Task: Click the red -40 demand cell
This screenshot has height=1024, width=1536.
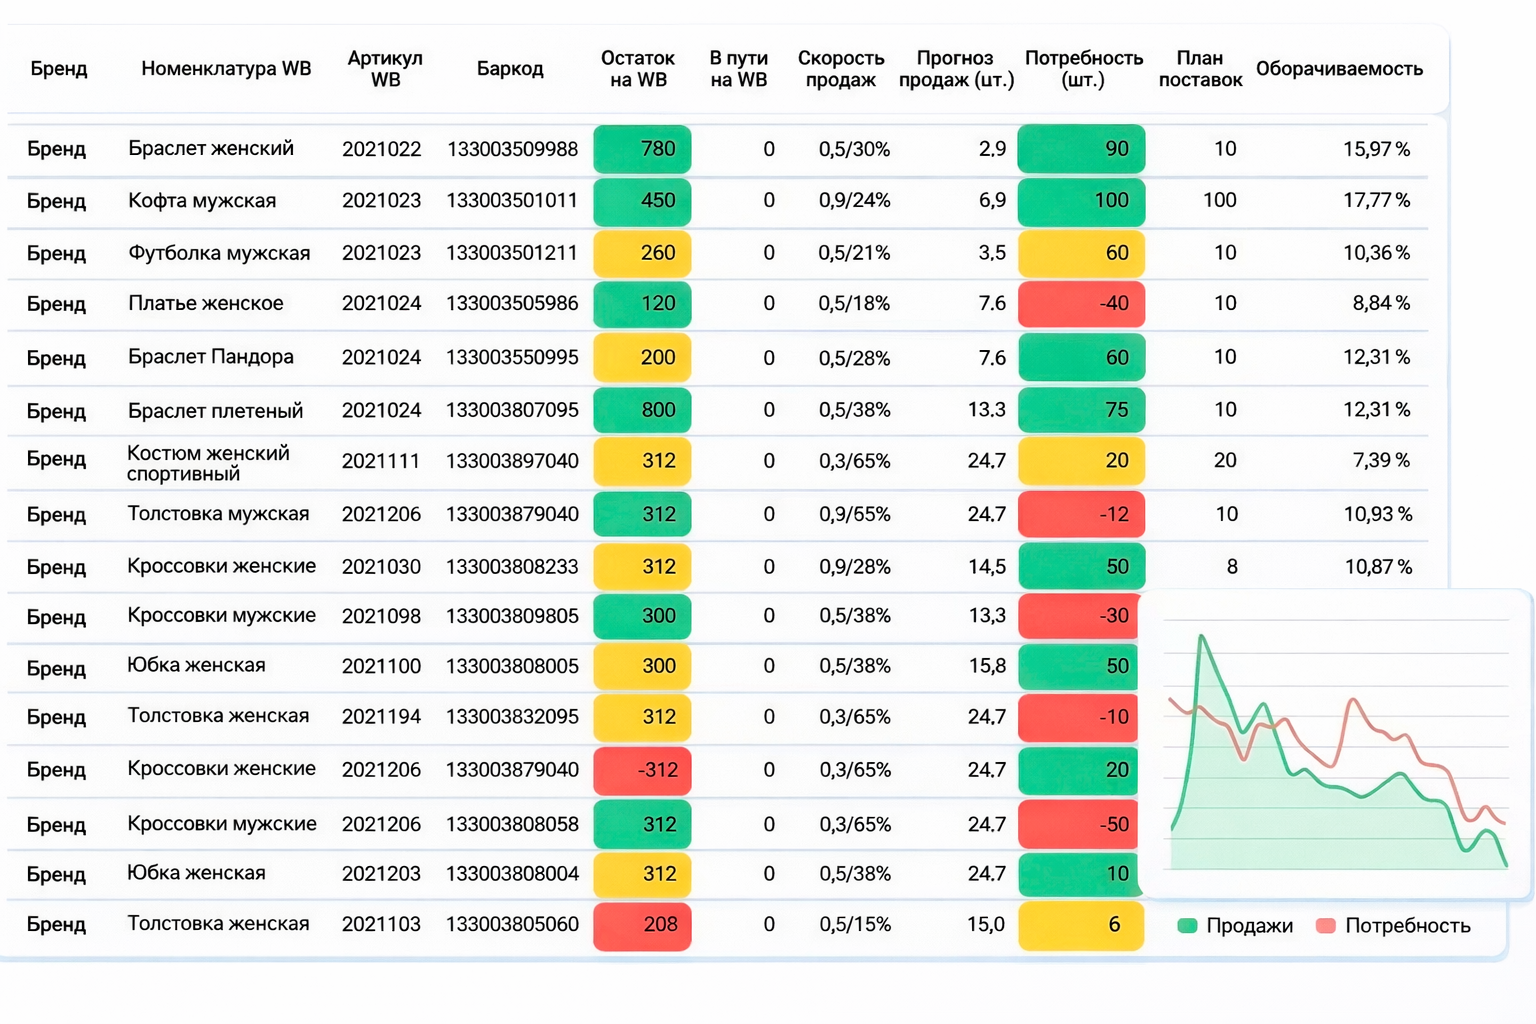Action: 1081,304
